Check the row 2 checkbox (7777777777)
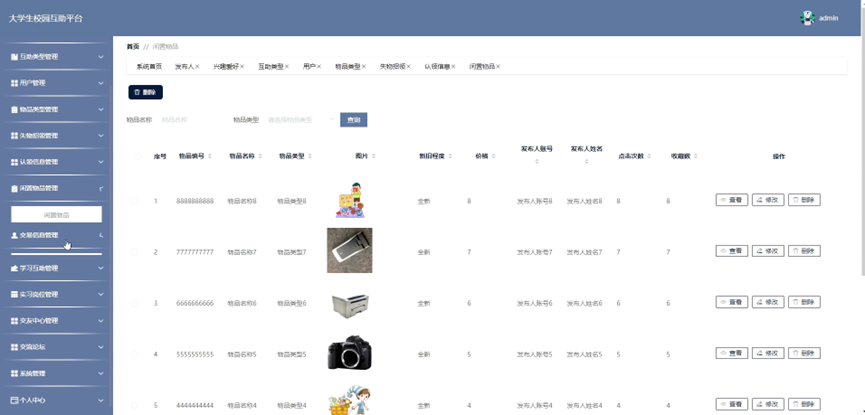This screenshot has height=415, width=865. pyautogui.click(x=135, y=252)
